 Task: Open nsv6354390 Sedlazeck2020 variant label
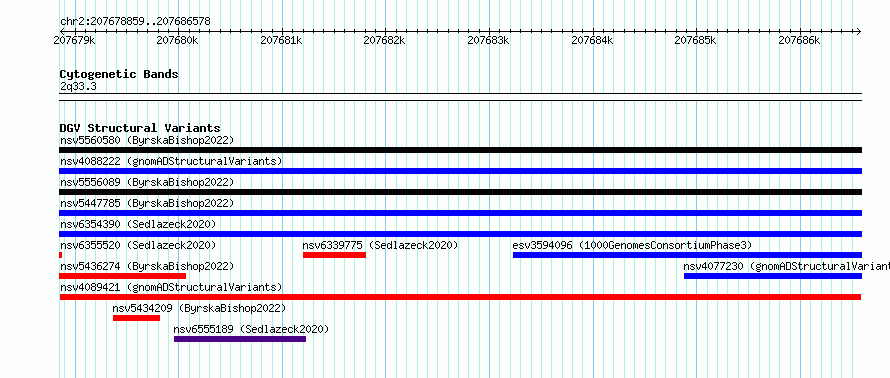[138, 224]
